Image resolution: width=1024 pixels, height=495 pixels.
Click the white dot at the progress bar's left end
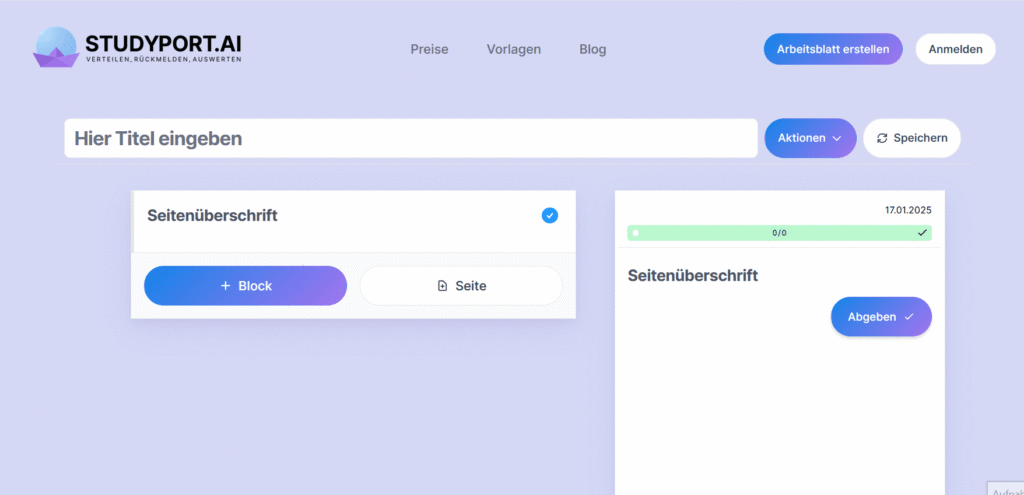[636, 233]
